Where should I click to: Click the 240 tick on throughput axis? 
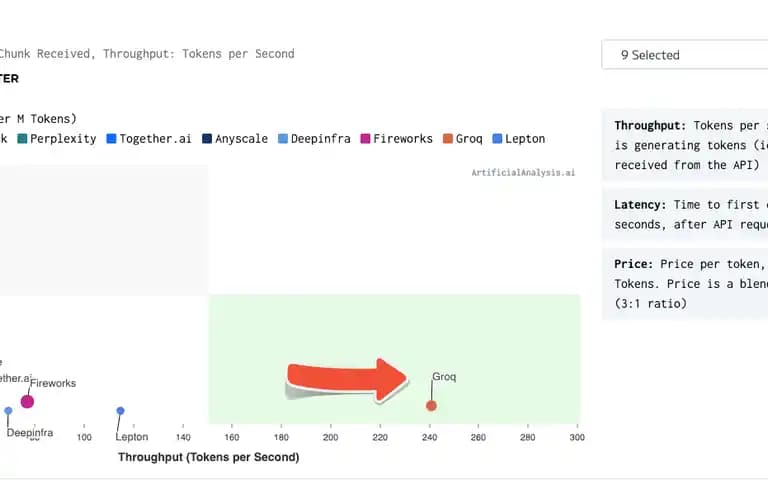pos(430,437)
